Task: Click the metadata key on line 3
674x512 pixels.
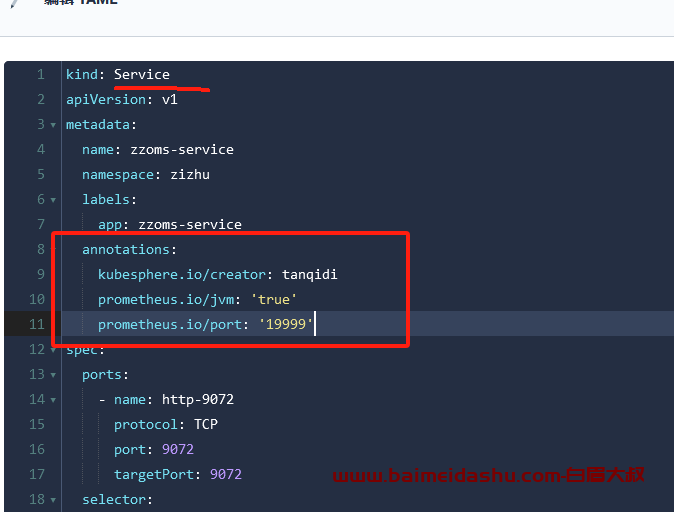Action: click(x=98, y=125)
